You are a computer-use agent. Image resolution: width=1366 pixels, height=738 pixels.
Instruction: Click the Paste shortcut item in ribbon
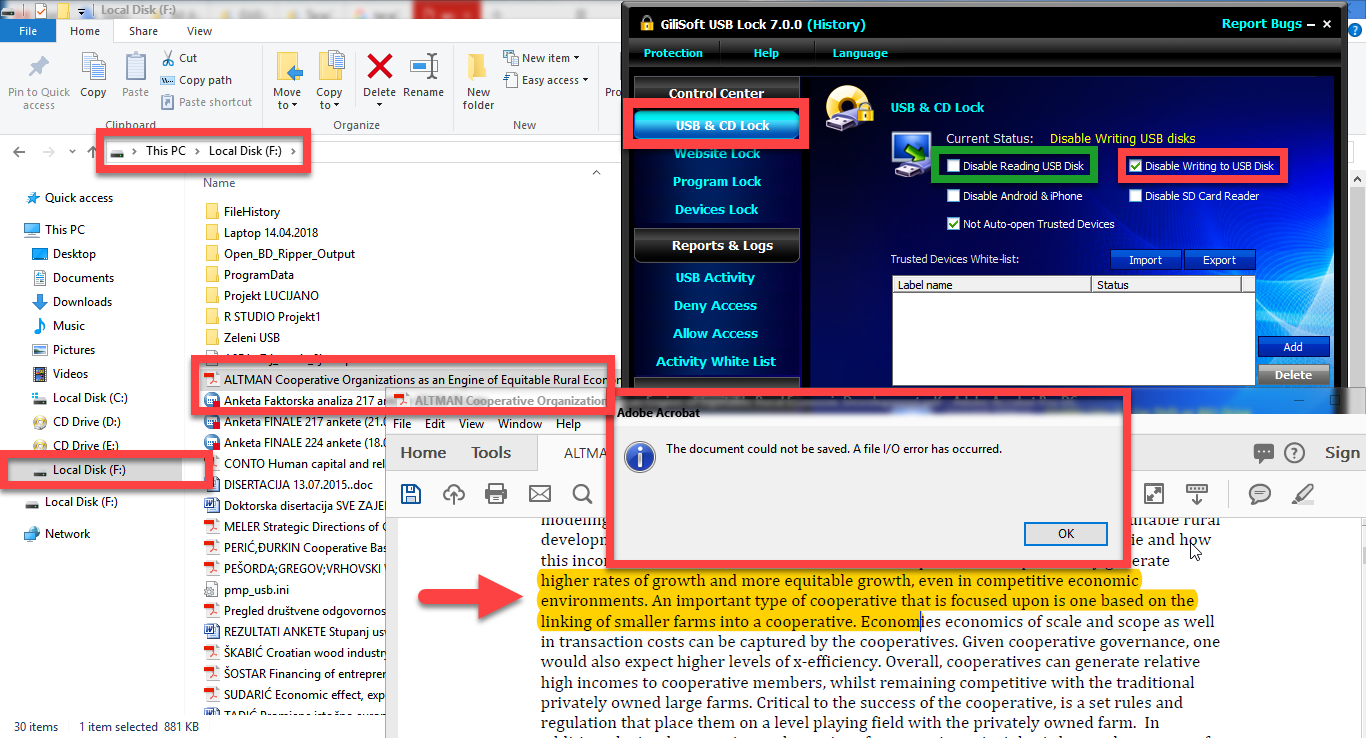(206, 102)
